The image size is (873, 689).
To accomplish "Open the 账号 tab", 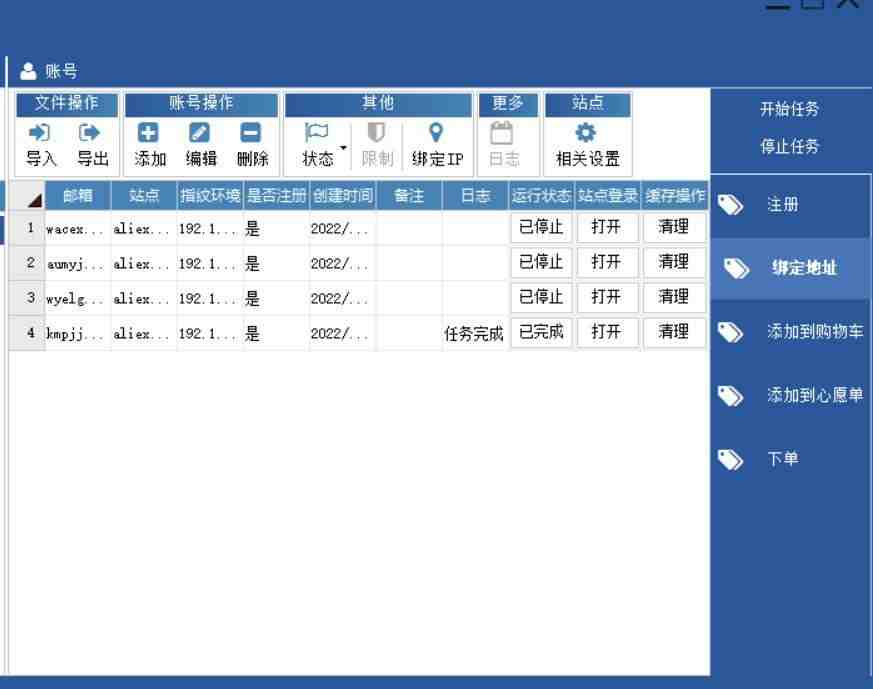I will 49,71.
